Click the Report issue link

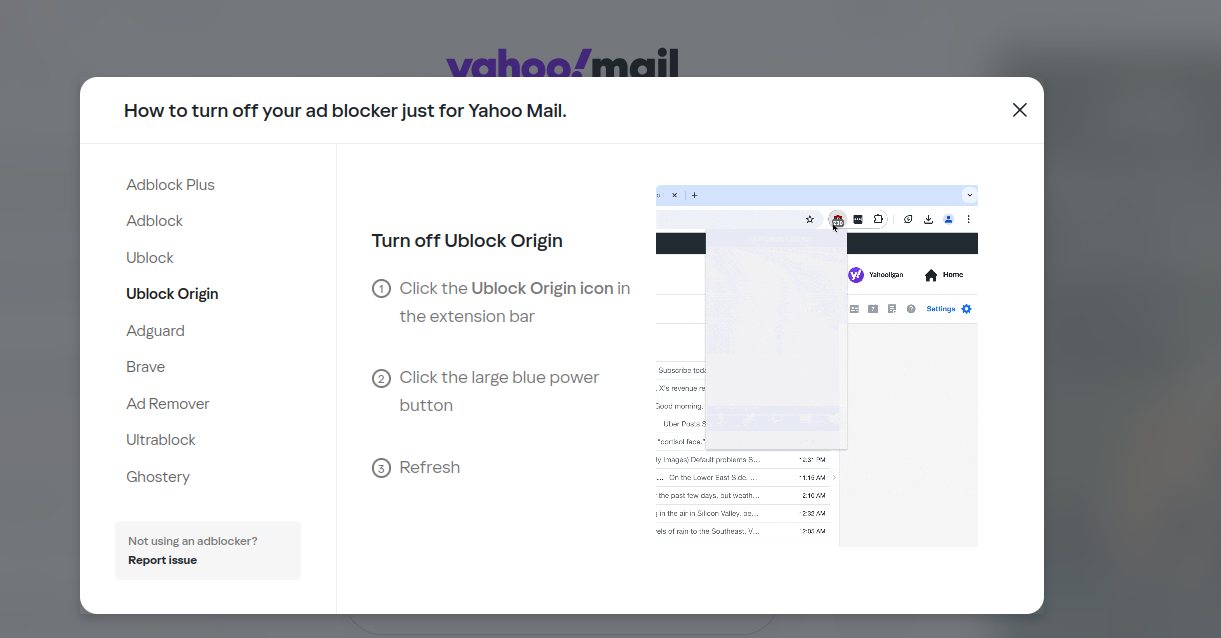(162, 560)
